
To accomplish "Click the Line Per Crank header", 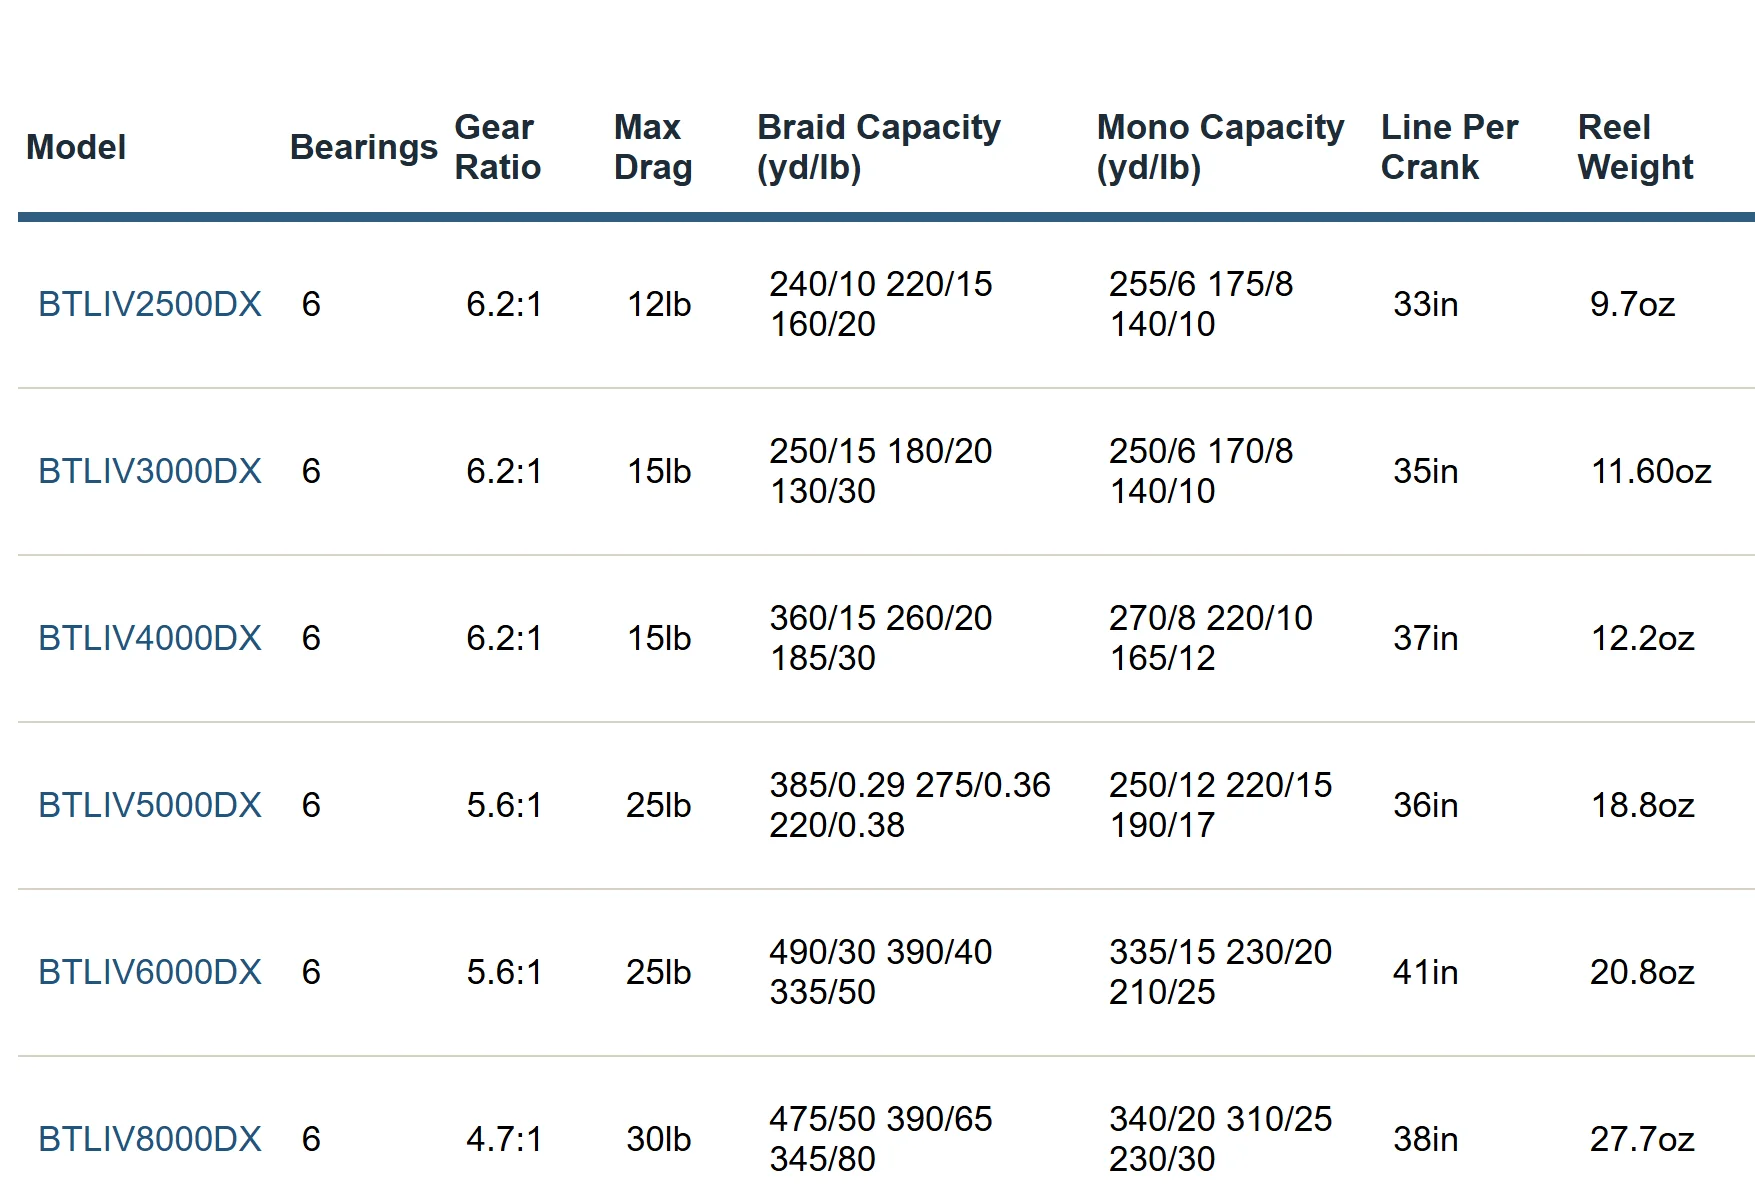I will coord(1449,147).
